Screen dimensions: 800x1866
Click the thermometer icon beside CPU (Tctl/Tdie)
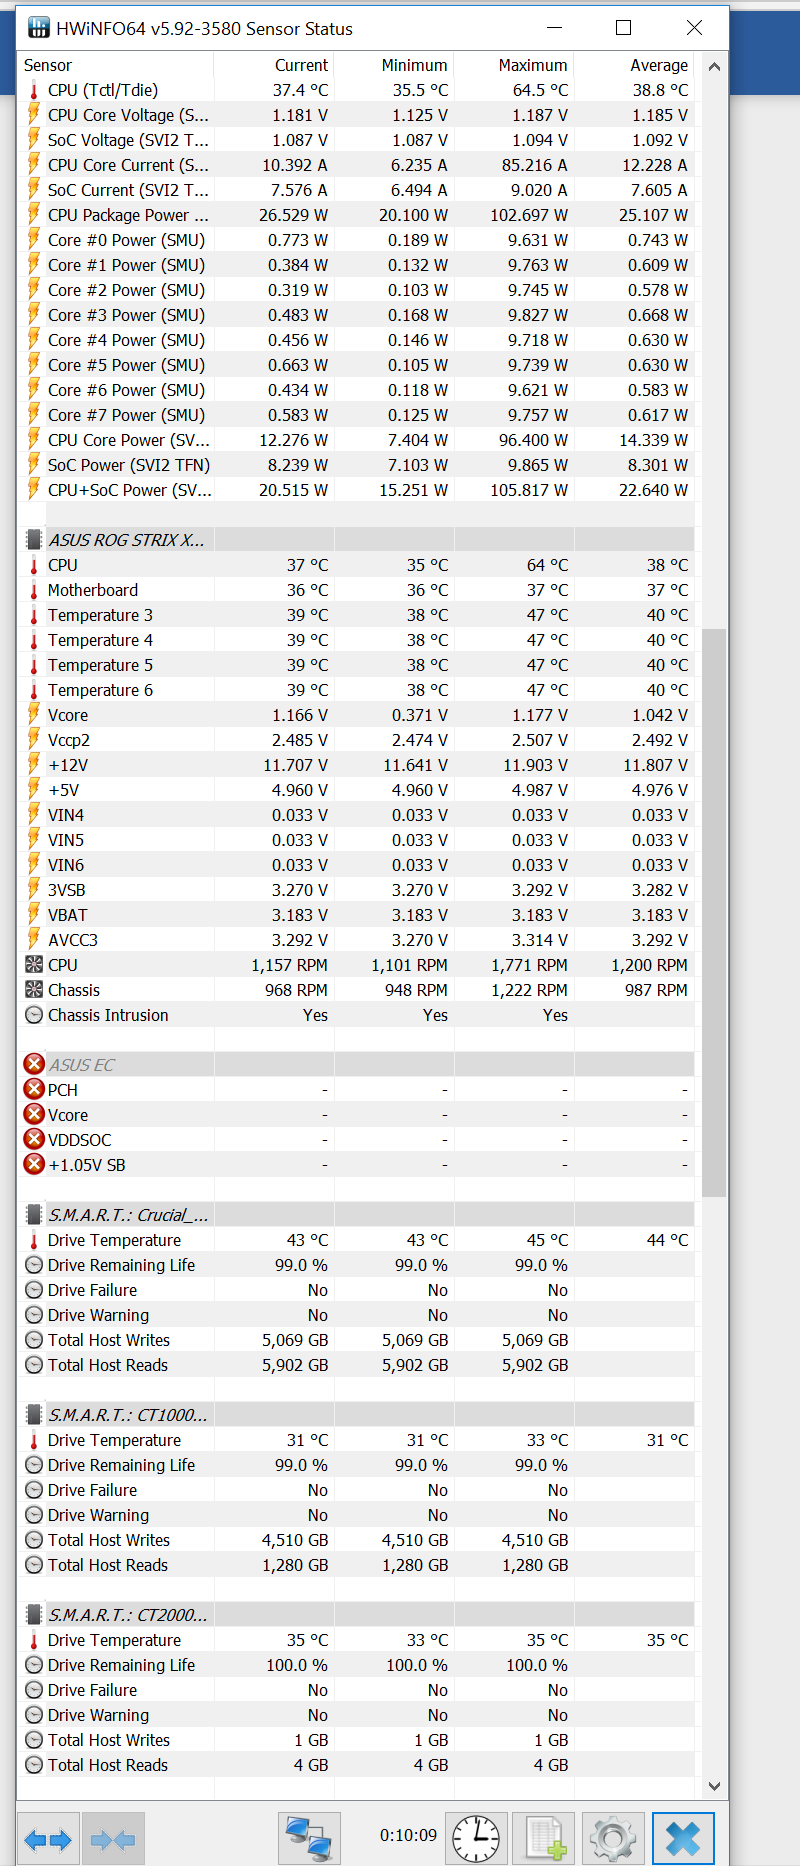[34, 90]
